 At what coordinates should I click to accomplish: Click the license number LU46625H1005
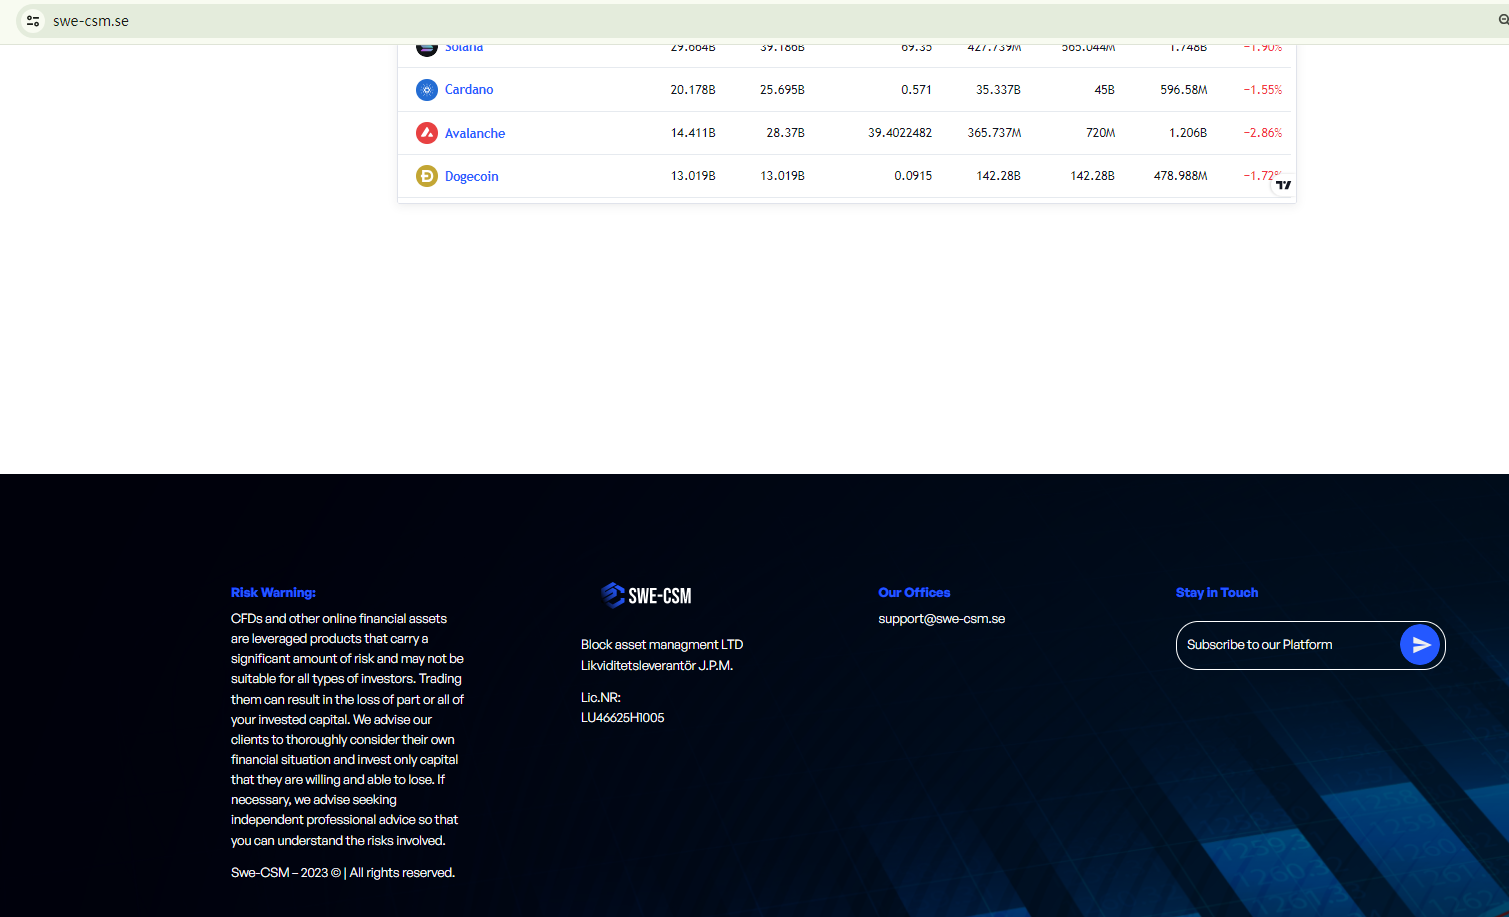pos(622,718)
